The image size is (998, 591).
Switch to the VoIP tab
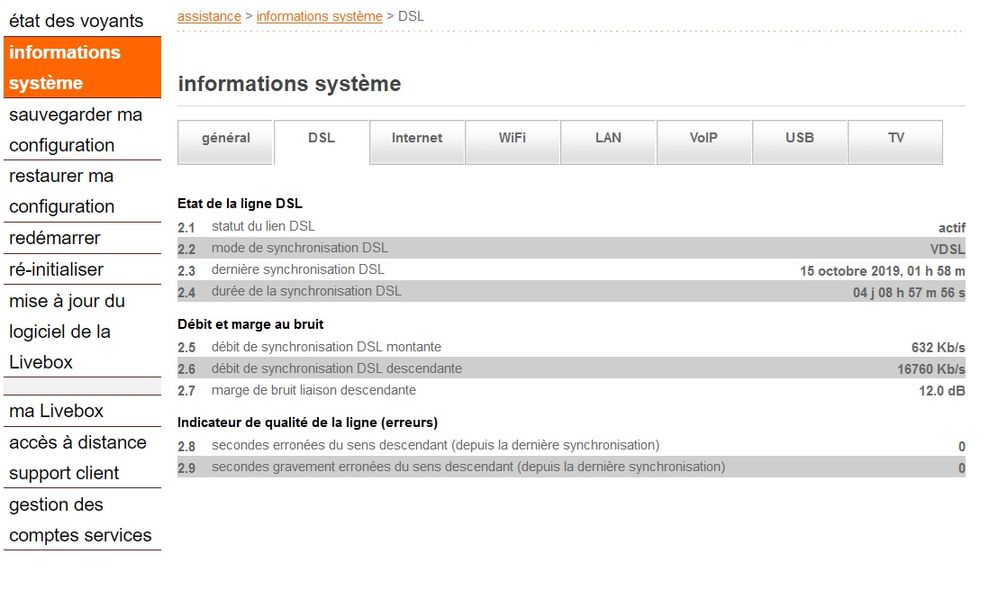coord(704,140)
